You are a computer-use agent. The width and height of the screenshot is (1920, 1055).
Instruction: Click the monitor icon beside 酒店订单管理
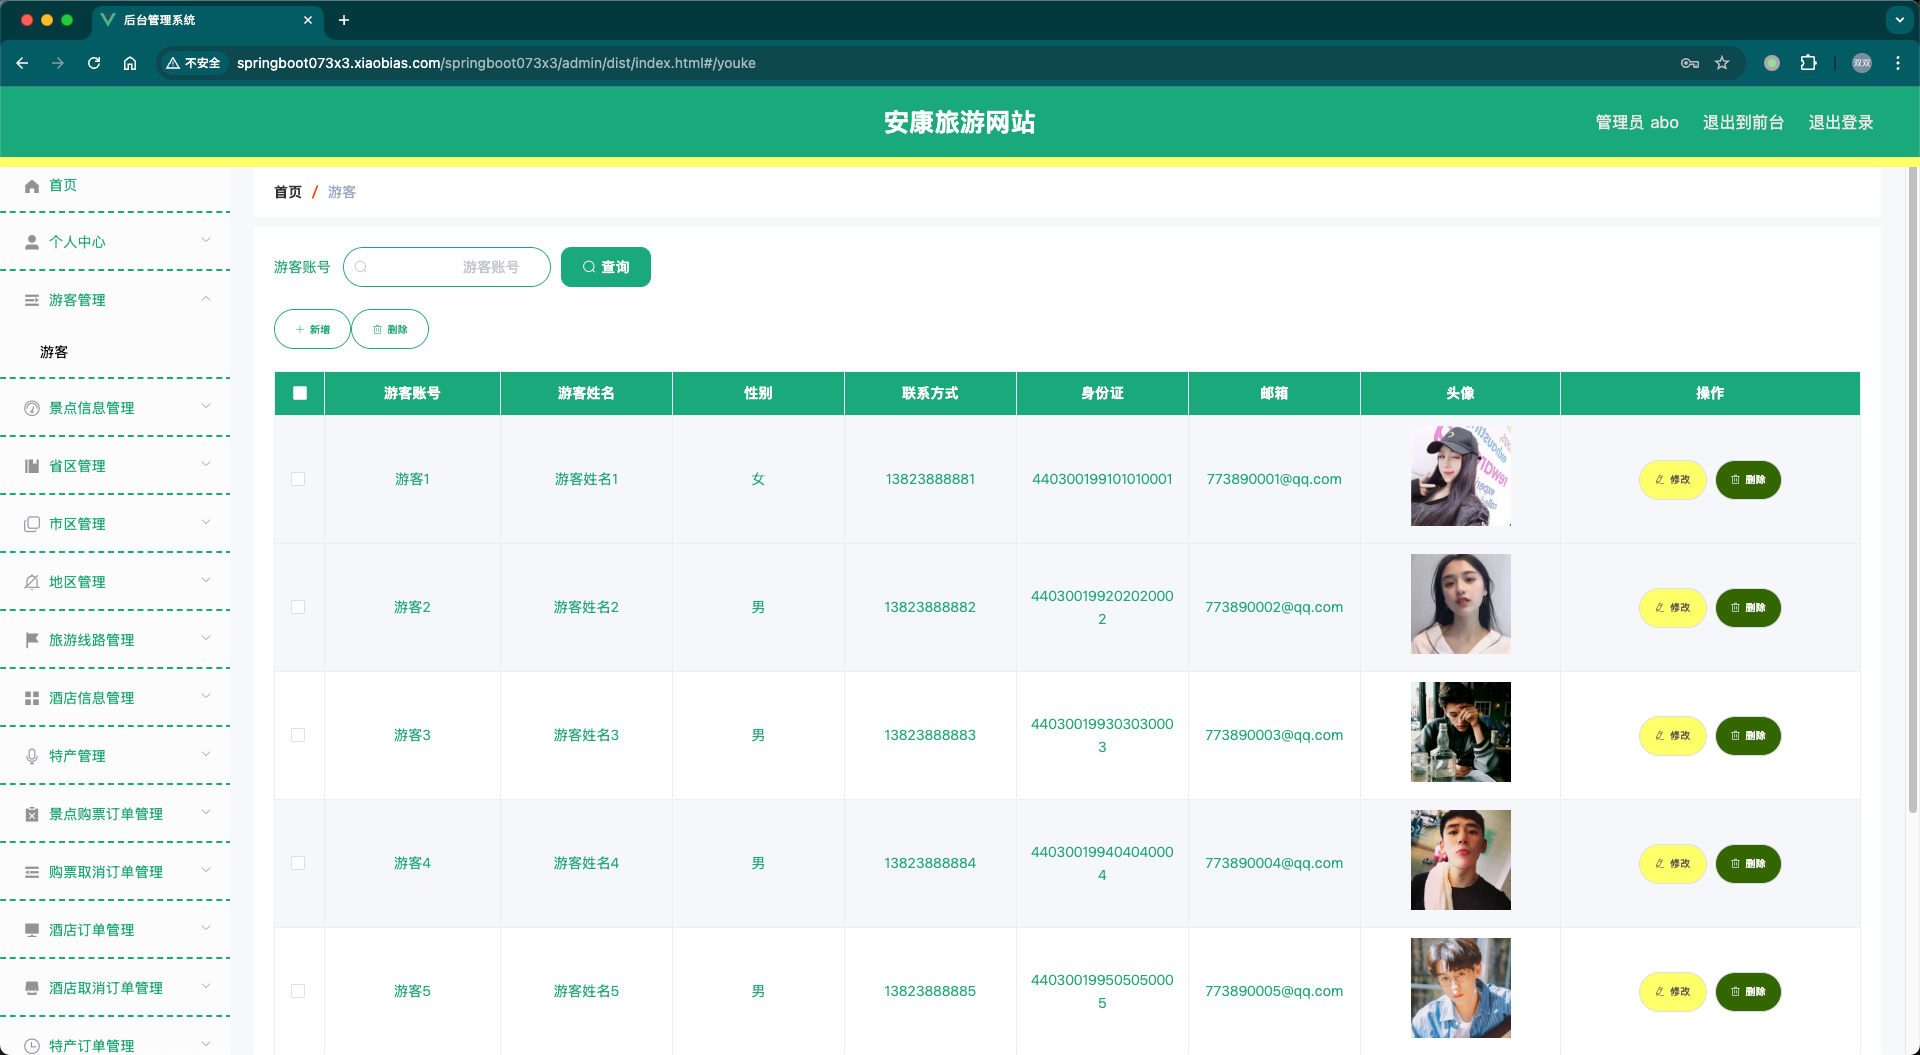(32, 930)
